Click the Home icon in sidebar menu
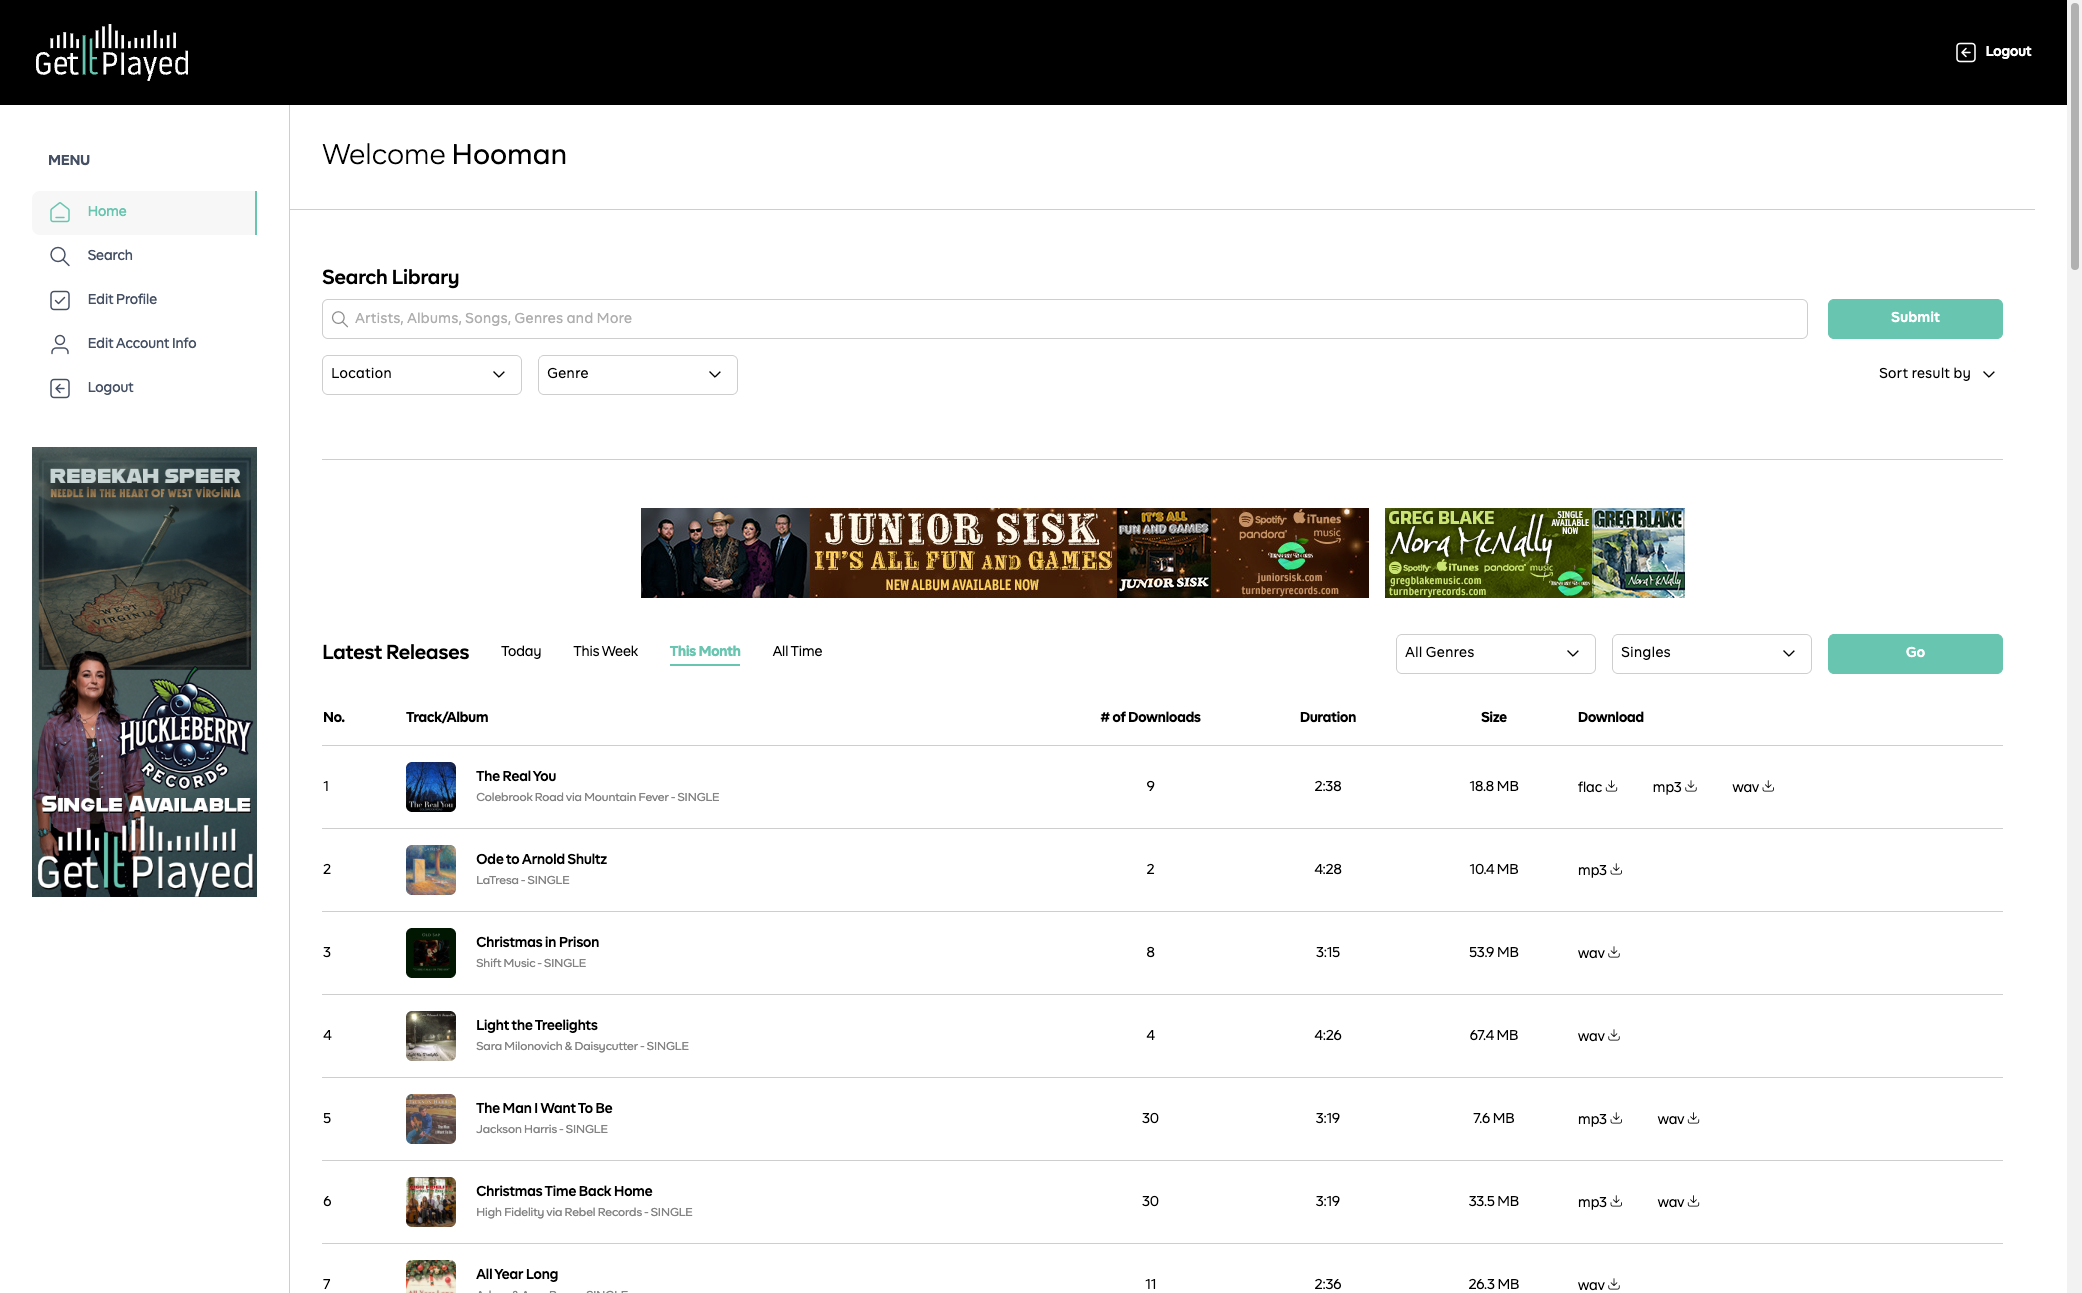The image size is (2082, 1293). [x=60, y=212]
